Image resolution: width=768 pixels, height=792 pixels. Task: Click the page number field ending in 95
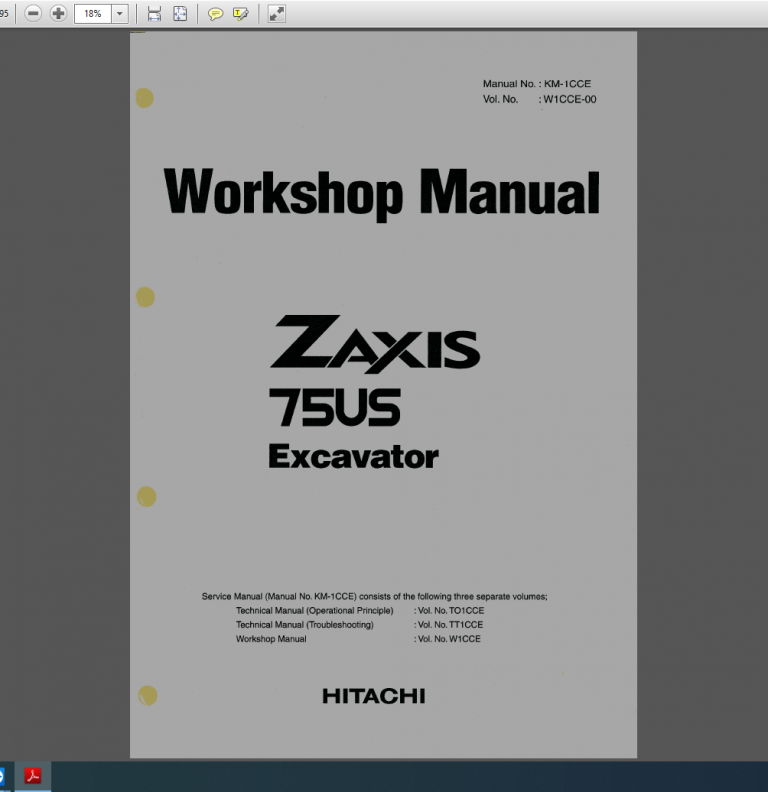pos(5,14)
